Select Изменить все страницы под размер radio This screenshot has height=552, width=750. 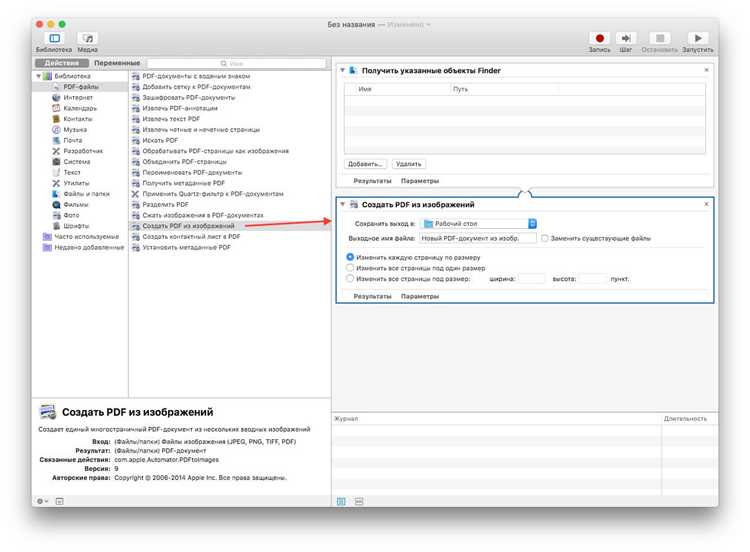pos(350,278)
